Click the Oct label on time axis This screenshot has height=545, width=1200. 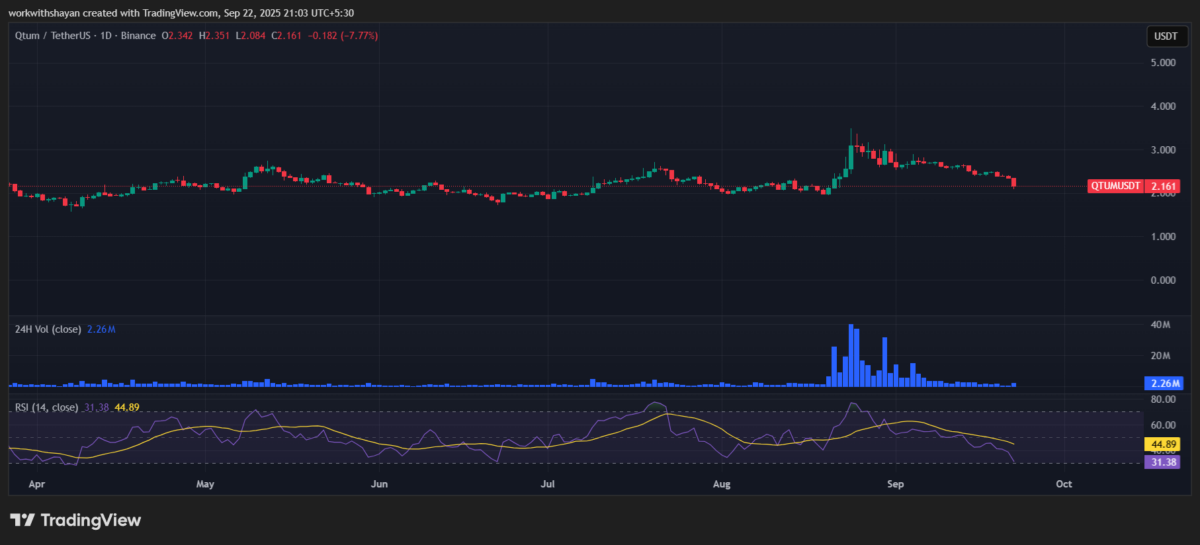coord(1064,484)
